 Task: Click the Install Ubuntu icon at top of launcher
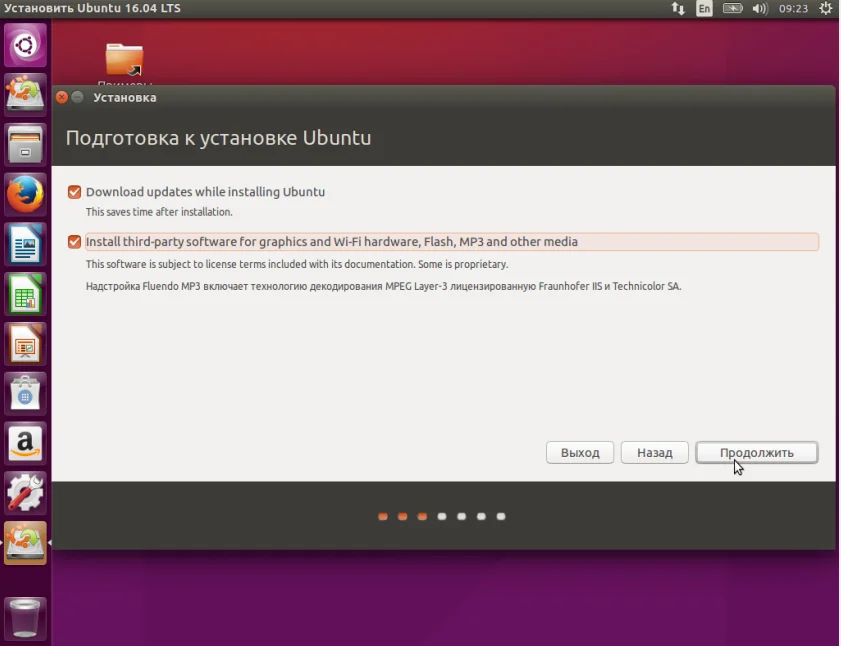coord(25,94)
